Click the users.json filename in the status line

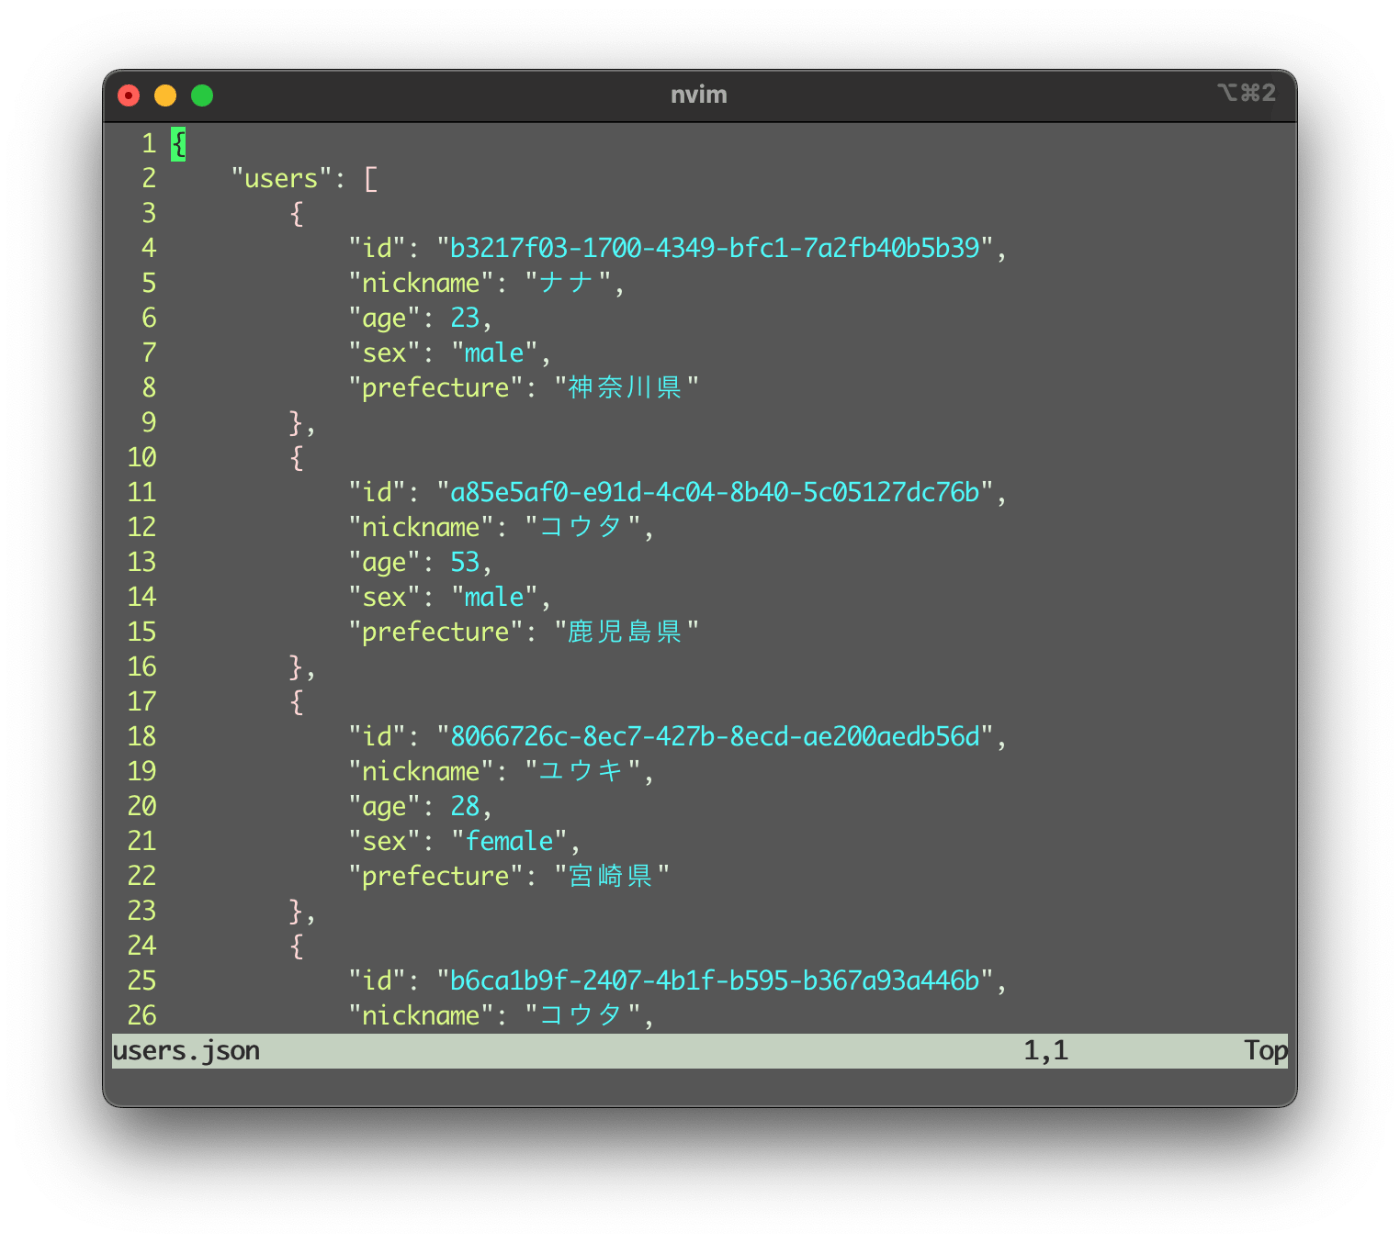point(186,1051)
